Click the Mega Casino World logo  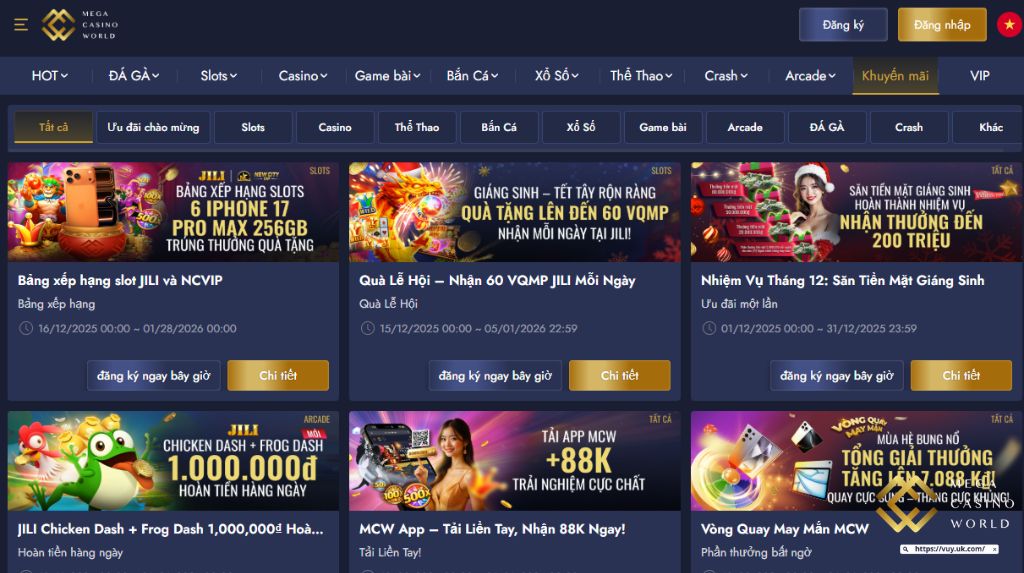click(x=80, y=25)
